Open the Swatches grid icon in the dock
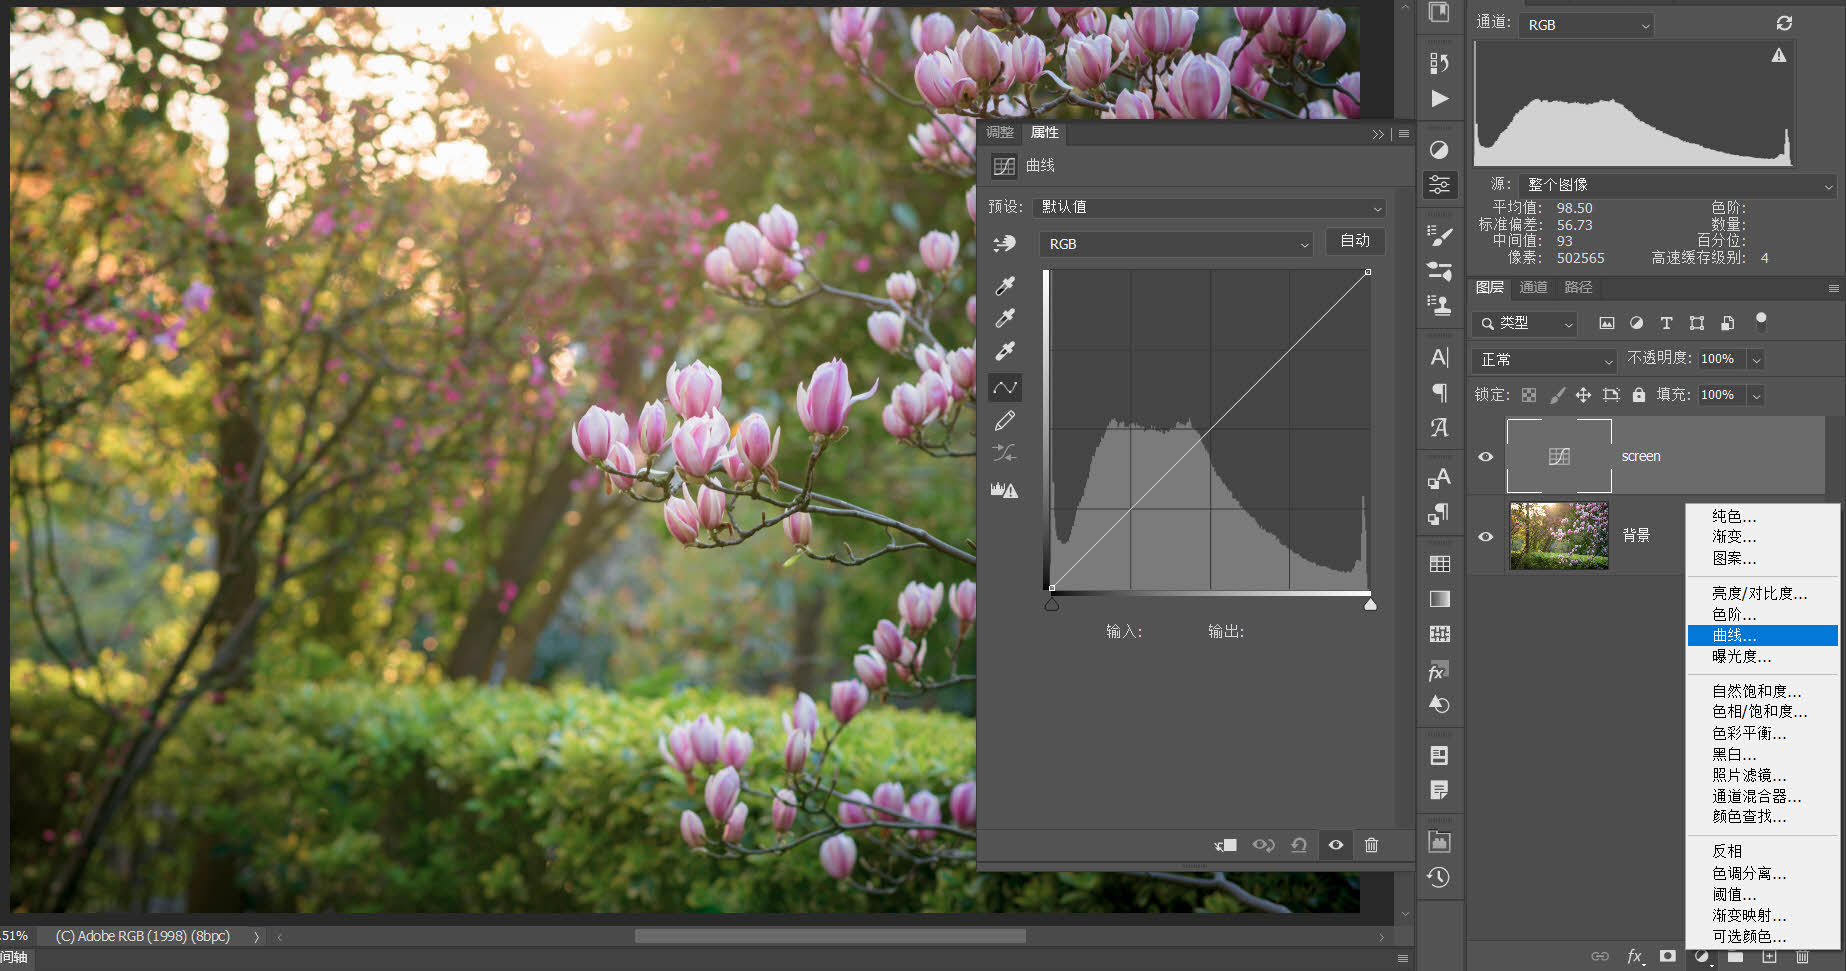 pyautogui.click(x=1440, y=564)
